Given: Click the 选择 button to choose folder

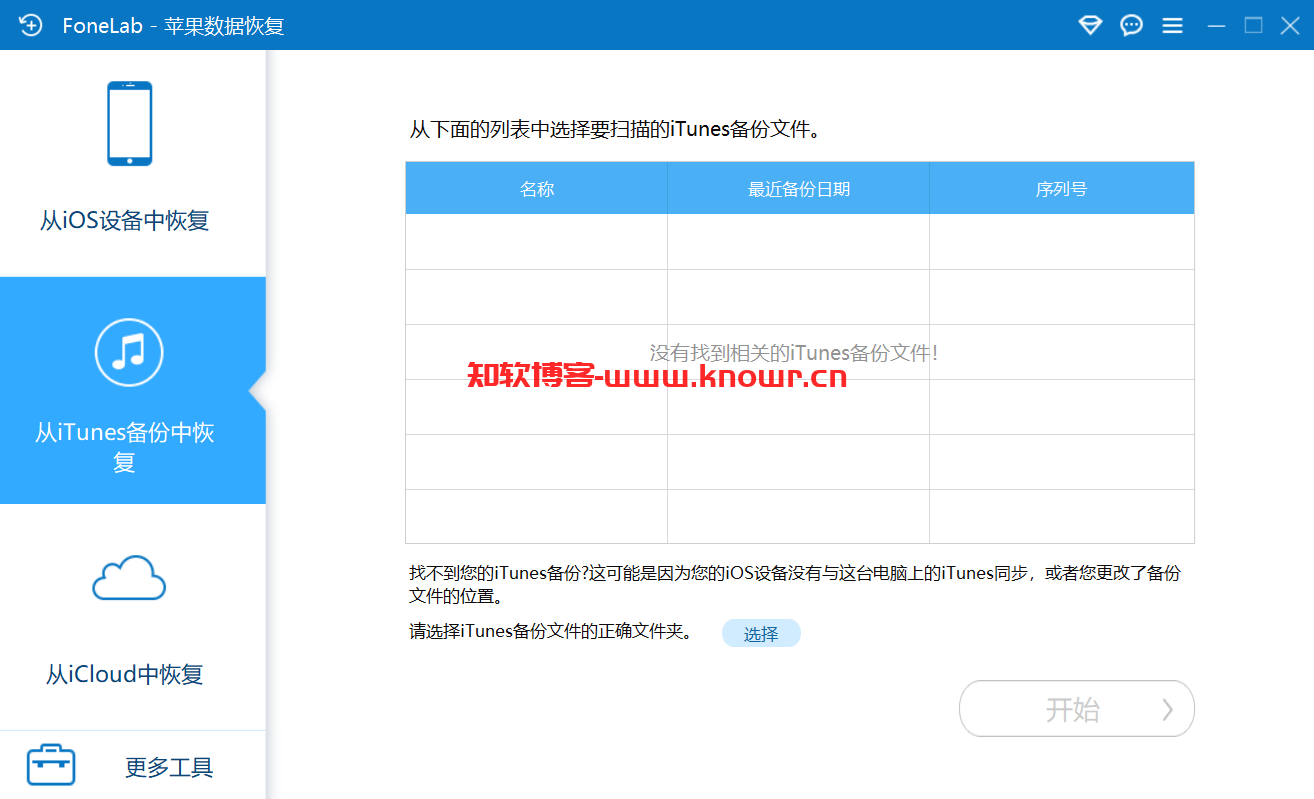Looking at the screenshot, I should [x=761, y=634].
